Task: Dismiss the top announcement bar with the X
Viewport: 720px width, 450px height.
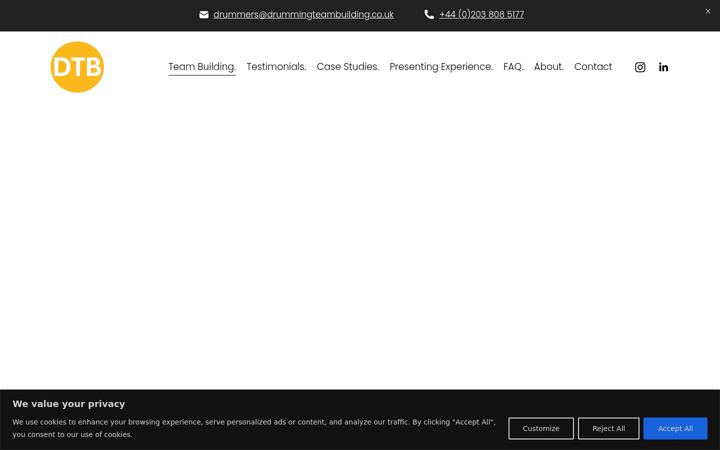Action: (708, 11)
